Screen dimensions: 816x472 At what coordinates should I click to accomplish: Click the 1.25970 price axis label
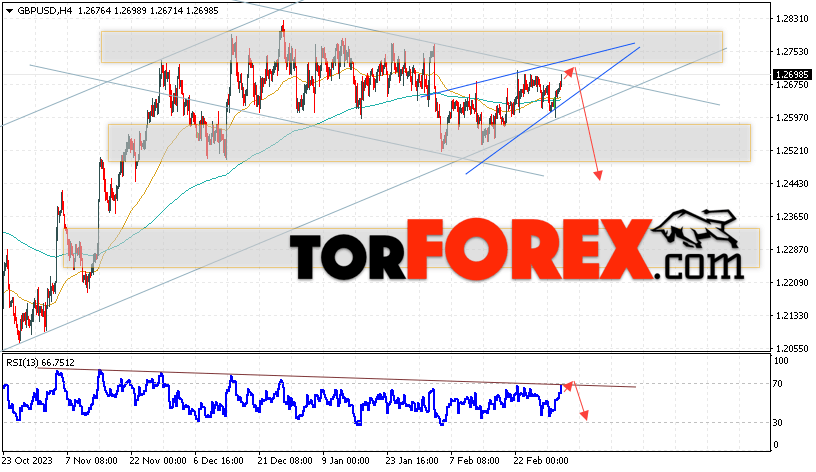792,118
